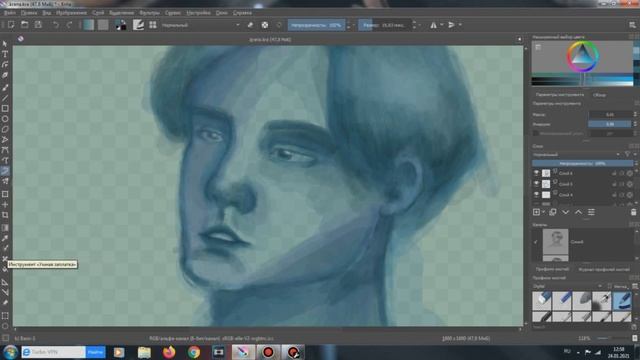Switch to the Brush Presets tab
Screen dimensions: 640x360
552,269
